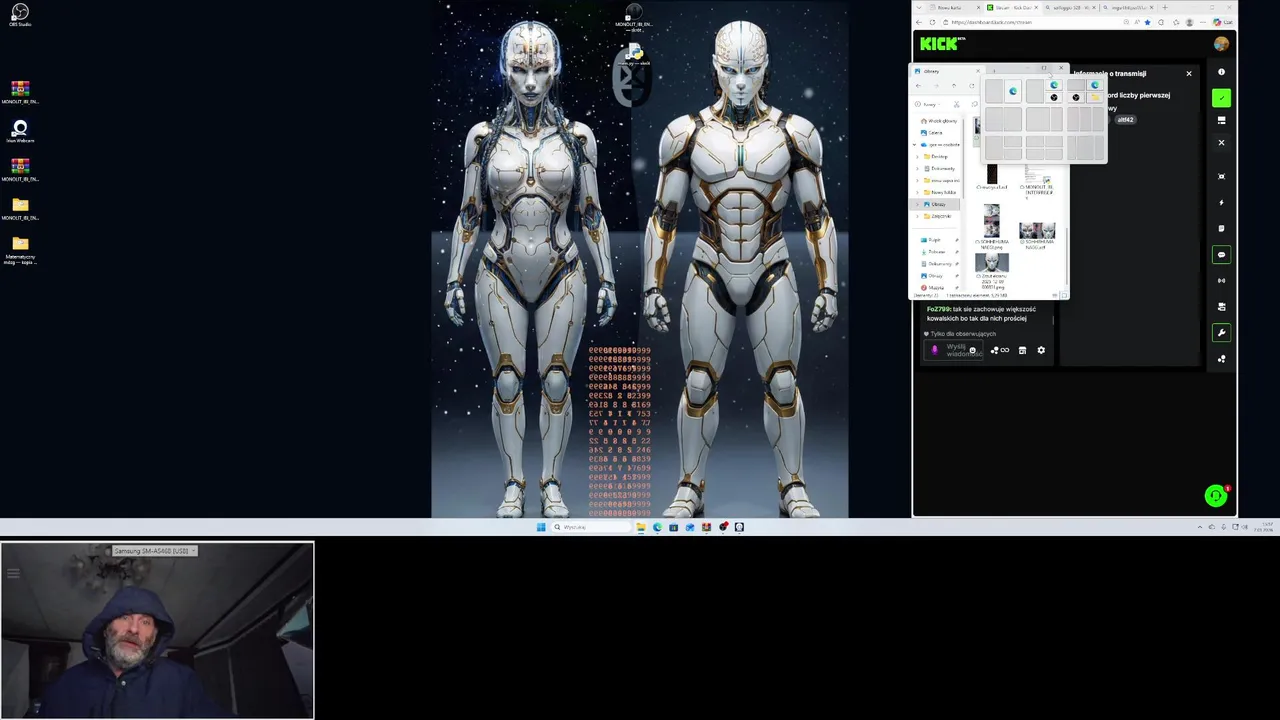Viewport: 1280px width, 720px height.
Task: Click the focus frame icon in Kick sidebar
Action: click(x=1221, y=177)
